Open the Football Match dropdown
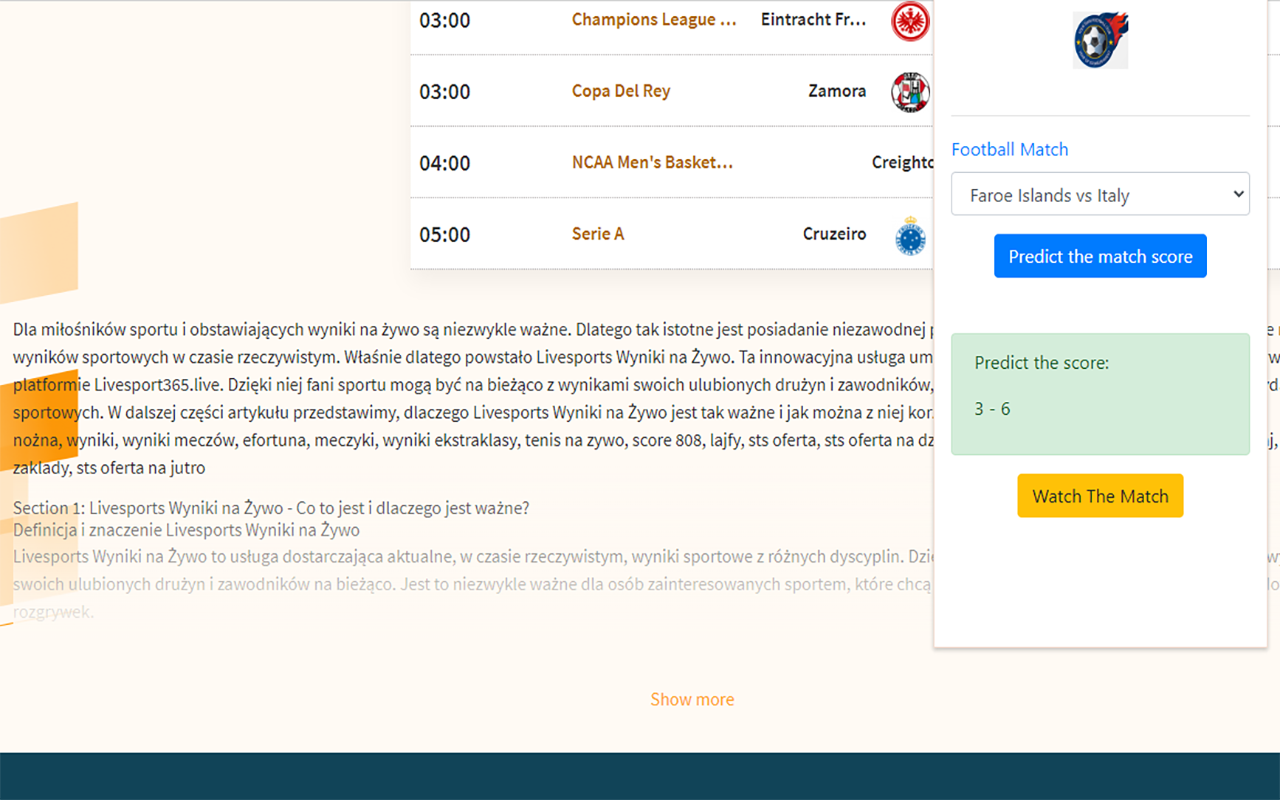Viewport: 1280px width, 800px height. (x=1100, y=195)
